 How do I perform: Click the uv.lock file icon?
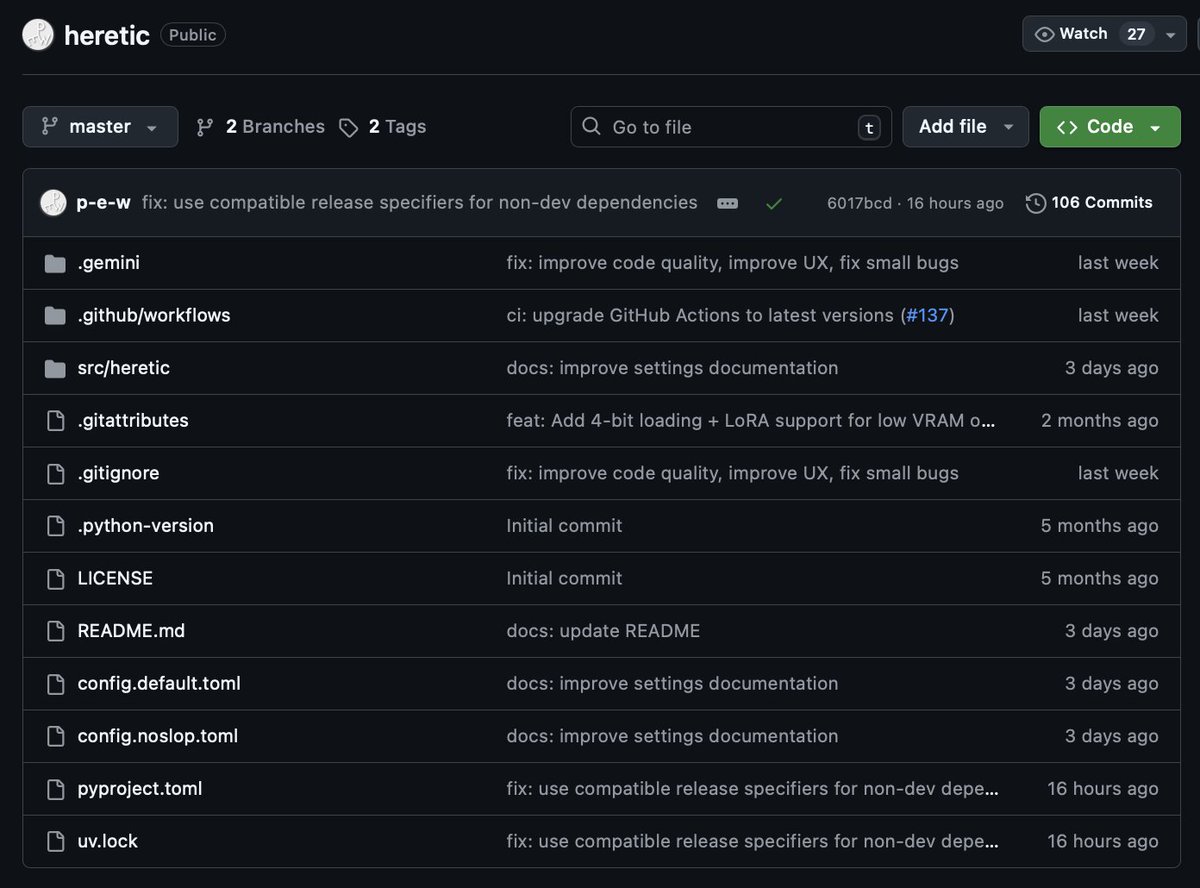point(56,842)
